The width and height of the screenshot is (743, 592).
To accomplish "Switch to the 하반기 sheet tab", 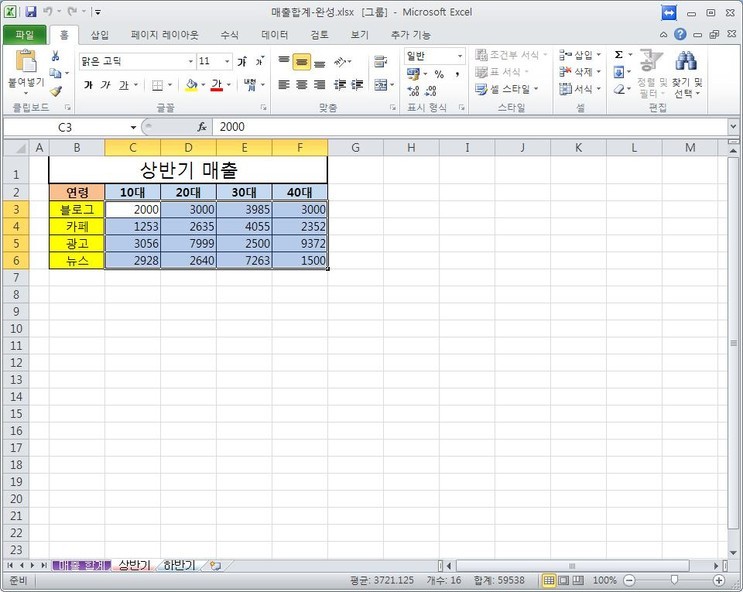I will pos(179,565).
